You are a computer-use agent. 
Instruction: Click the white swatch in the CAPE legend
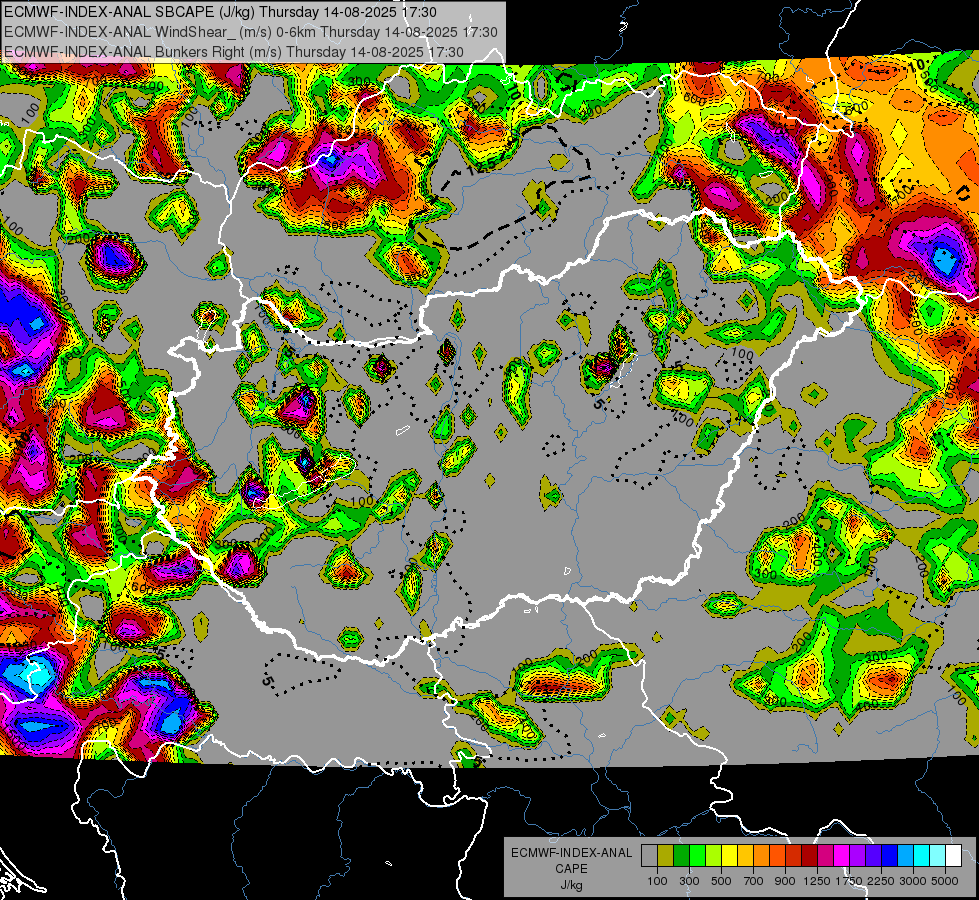953,855
